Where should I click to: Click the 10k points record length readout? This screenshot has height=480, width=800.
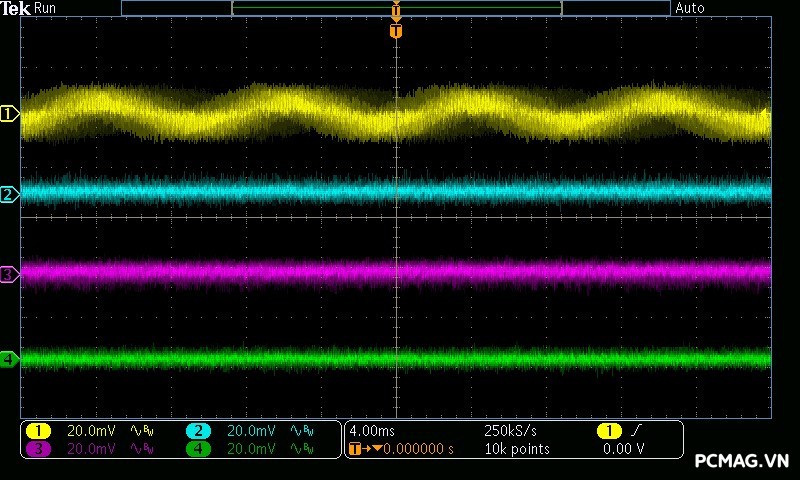coord(517,449)
